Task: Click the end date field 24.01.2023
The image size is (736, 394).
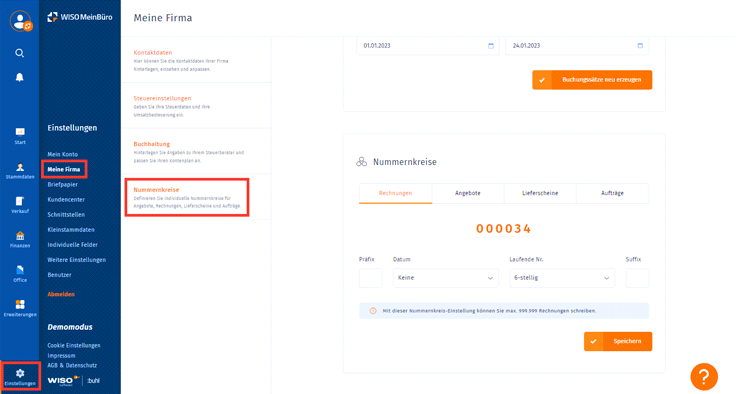Action: (577, 46)
